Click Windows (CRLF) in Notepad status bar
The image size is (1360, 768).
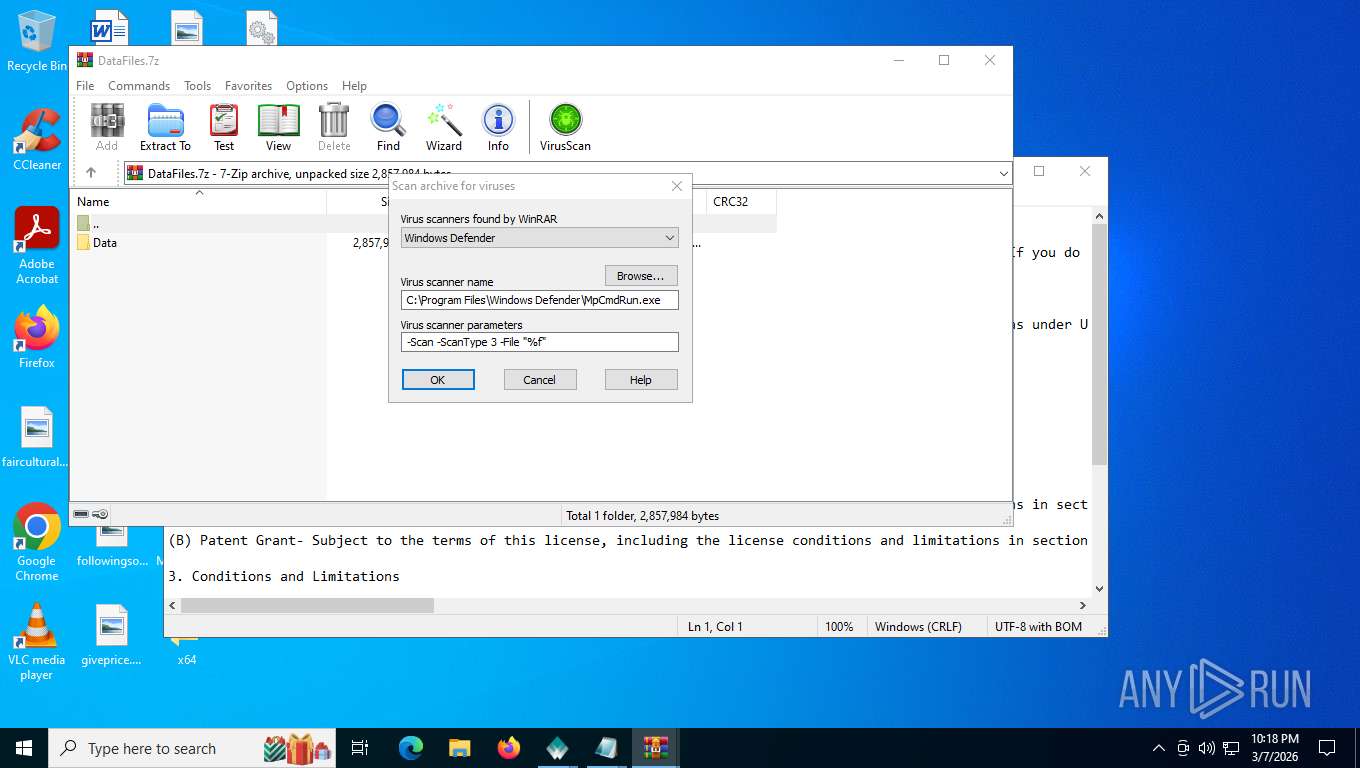coord(918,627)
